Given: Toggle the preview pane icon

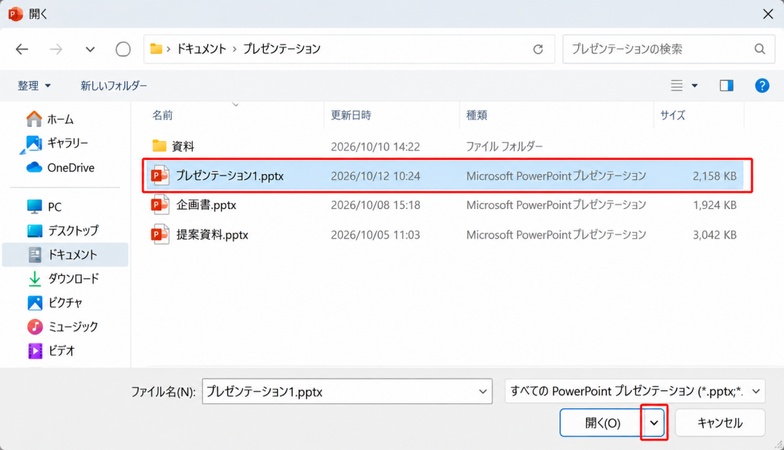Looking at the screenshot, I should tap(726, 86).
